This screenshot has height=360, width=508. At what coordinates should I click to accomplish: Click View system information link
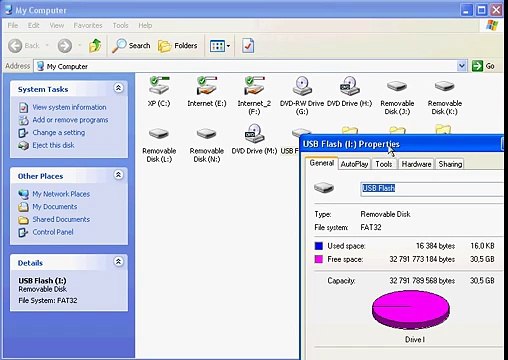[69, 107]
